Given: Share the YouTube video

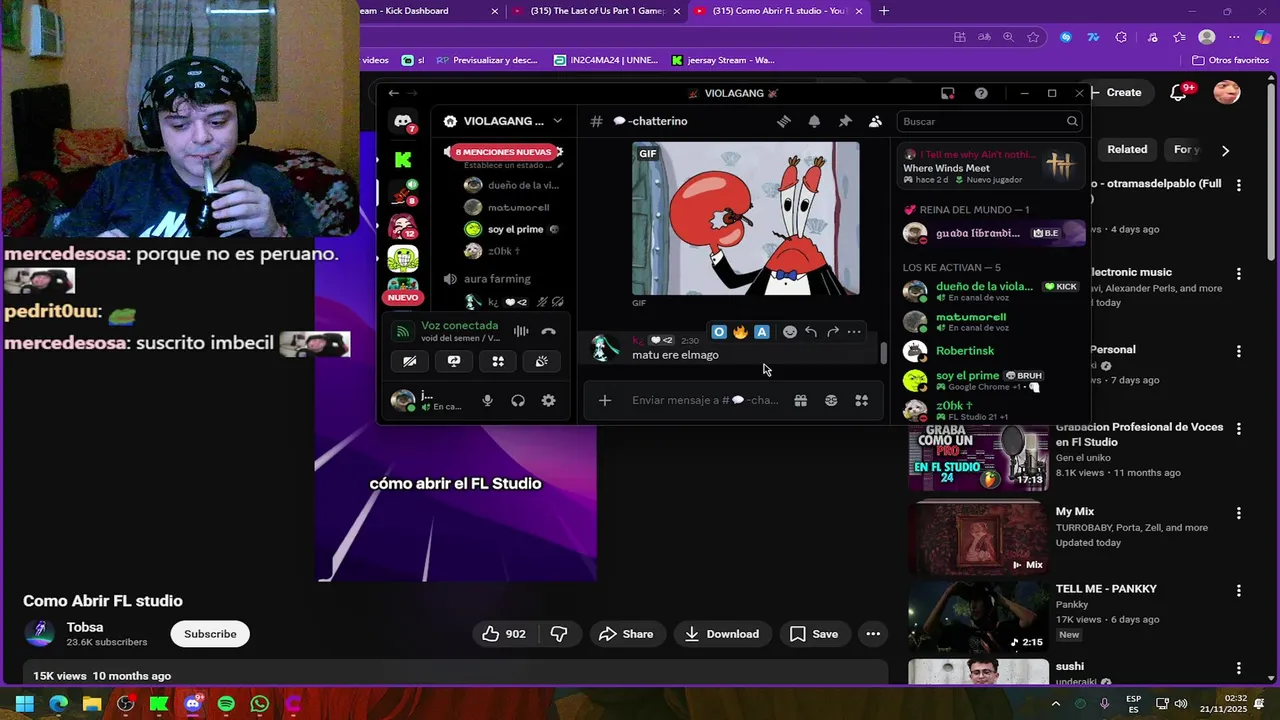Looking at the screenshot, I should tap(626, 634).
